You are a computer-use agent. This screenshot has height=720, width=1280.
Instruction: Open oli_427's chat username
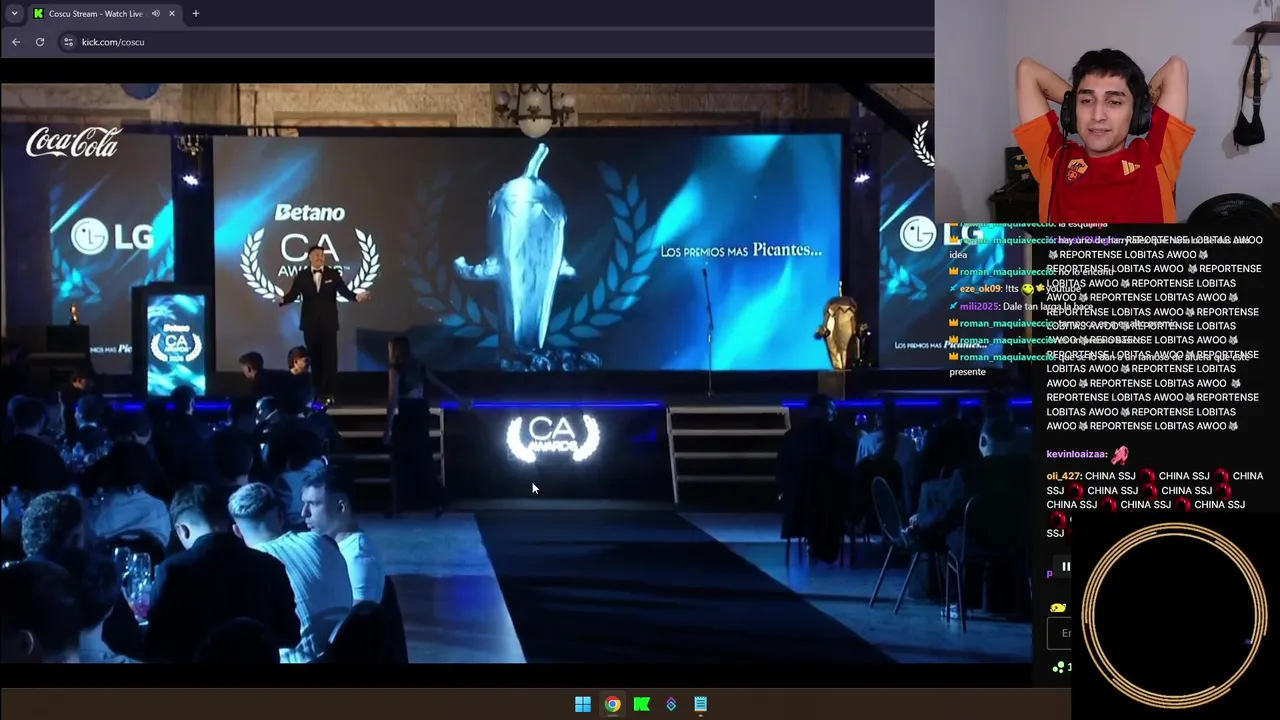[1063, 476]
